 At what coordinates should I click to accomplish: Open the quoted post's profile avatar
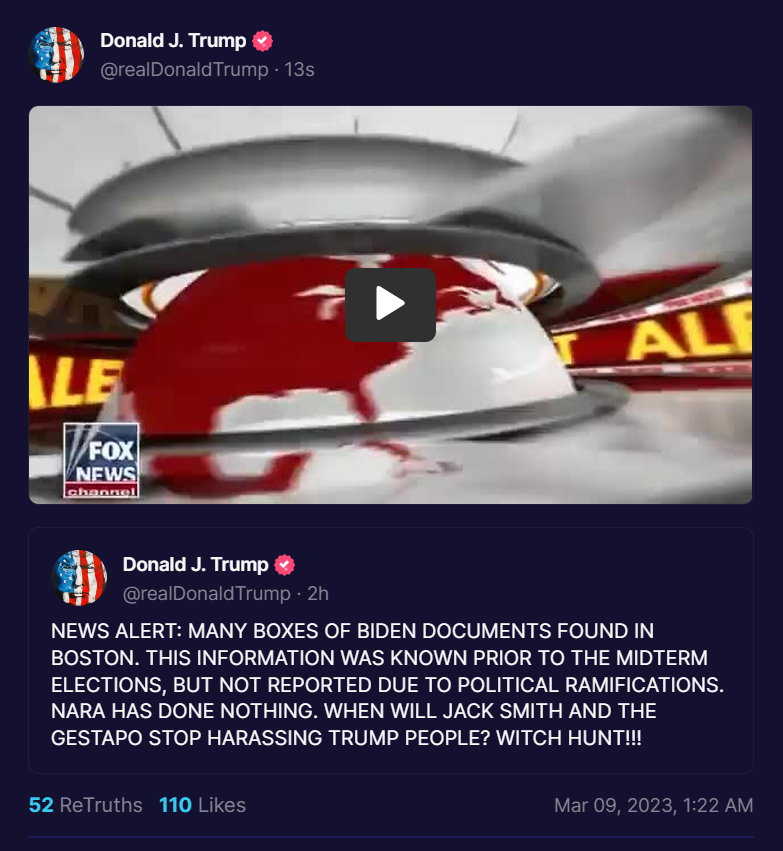point(79,578)
